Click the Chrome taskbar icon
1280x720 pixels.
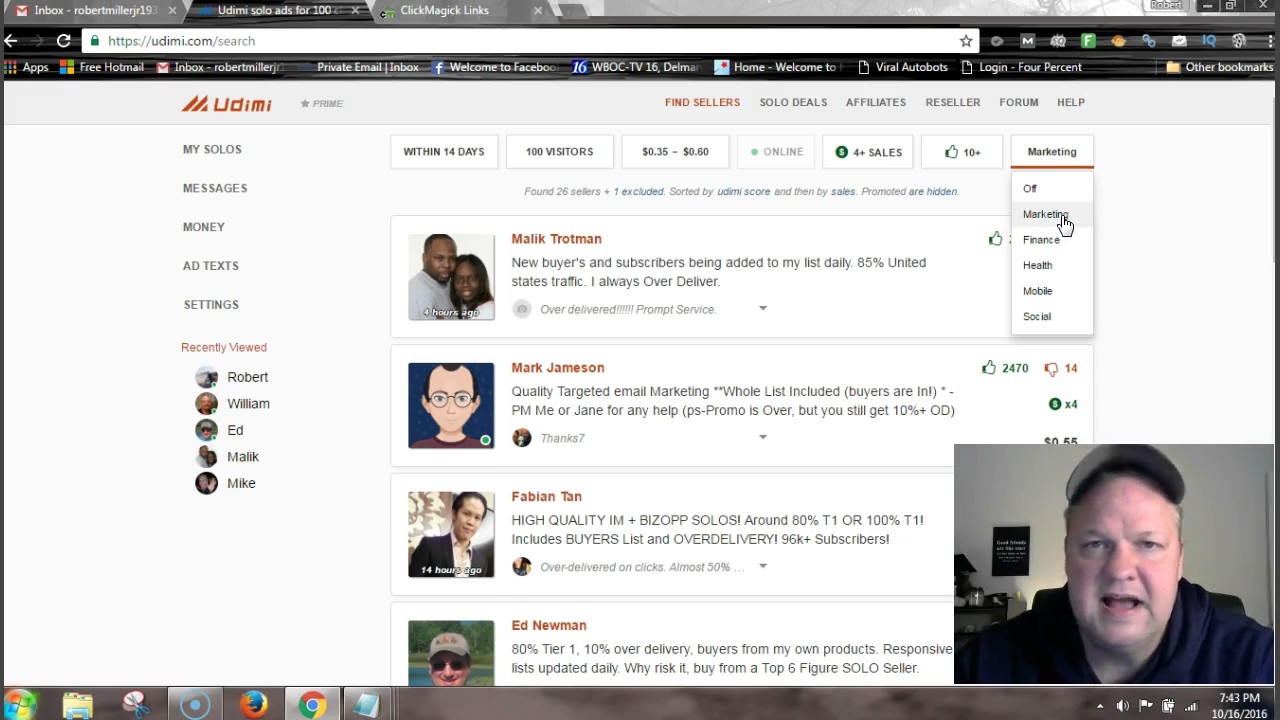[x=311, y=704]
